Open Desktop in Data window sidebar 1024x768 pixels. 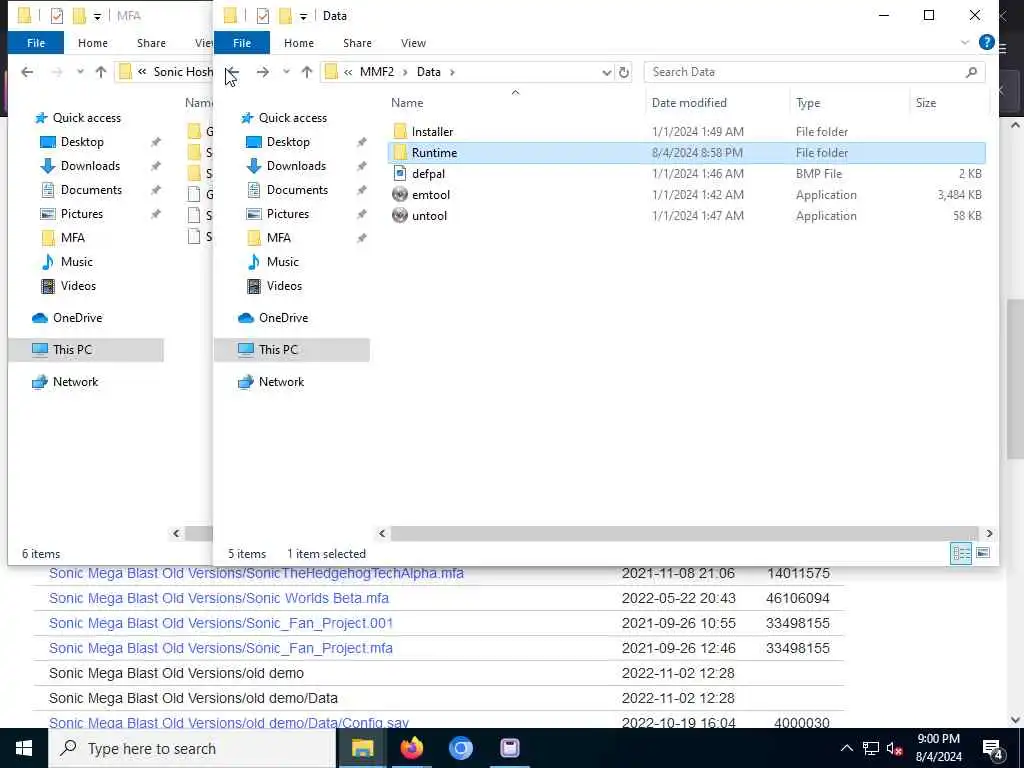tap(288, 142)
